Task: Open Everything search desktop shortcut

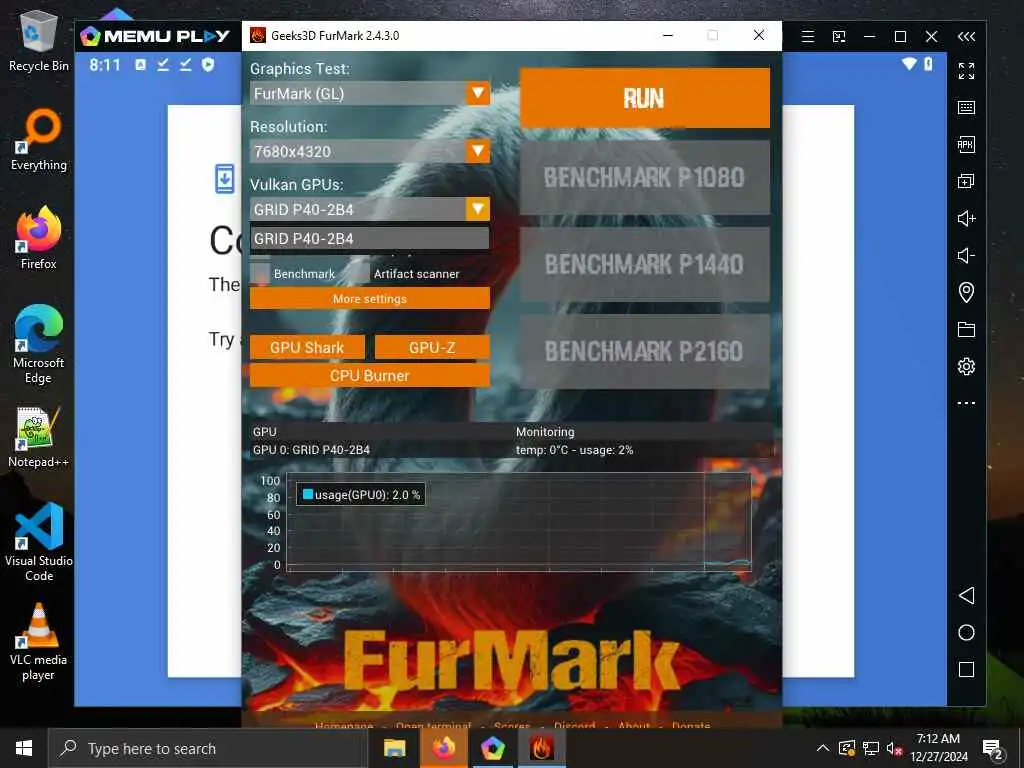Action: point(39,140)
